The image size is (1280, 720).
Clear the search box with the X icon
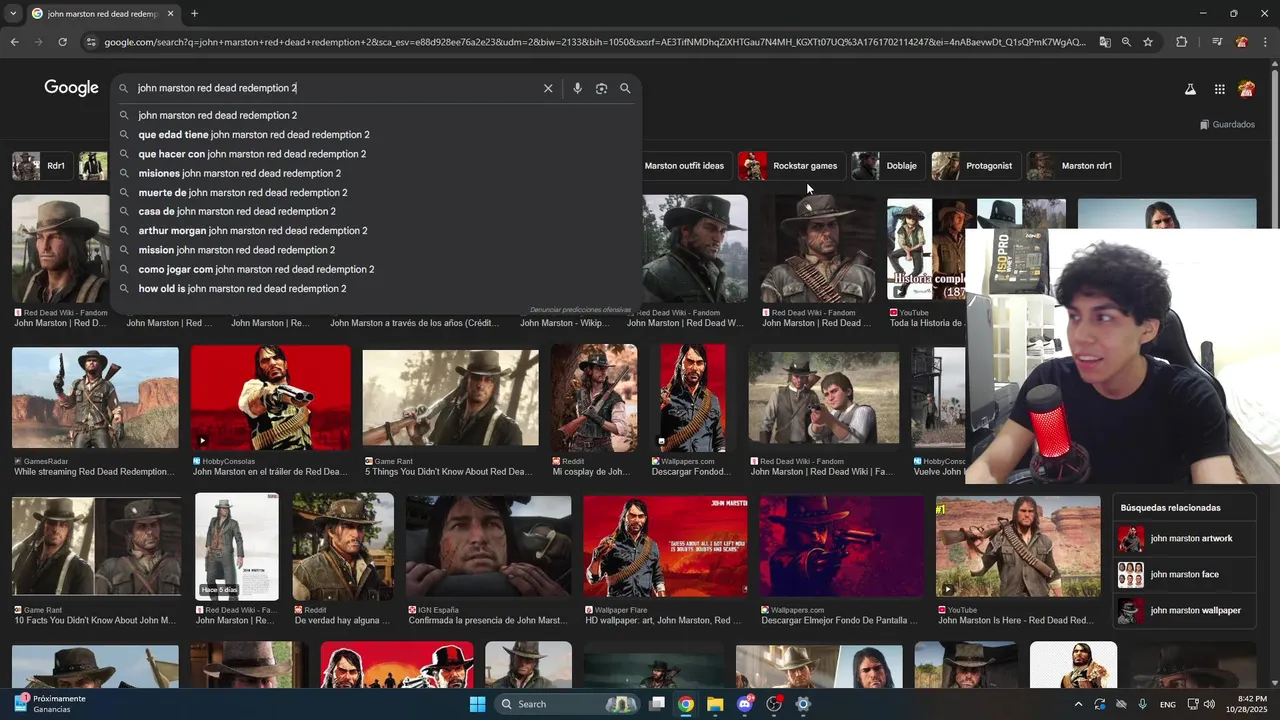pos(548,88)
